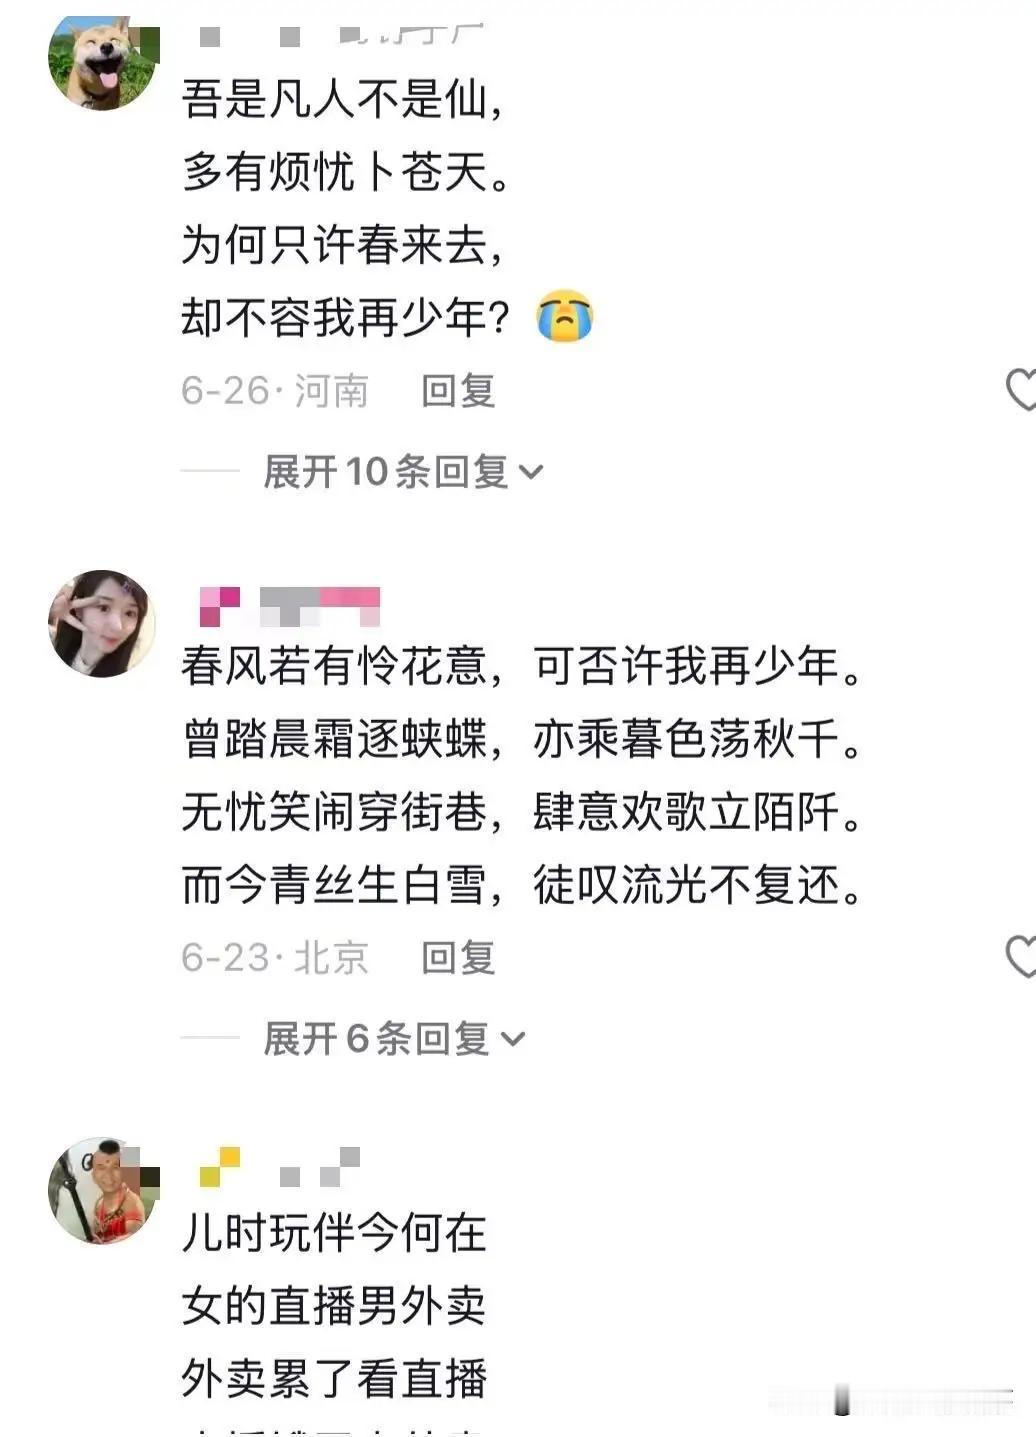The image size is (1036, 1437).
Task: Like the Henan comment with heart icon
Action: 1021,390
